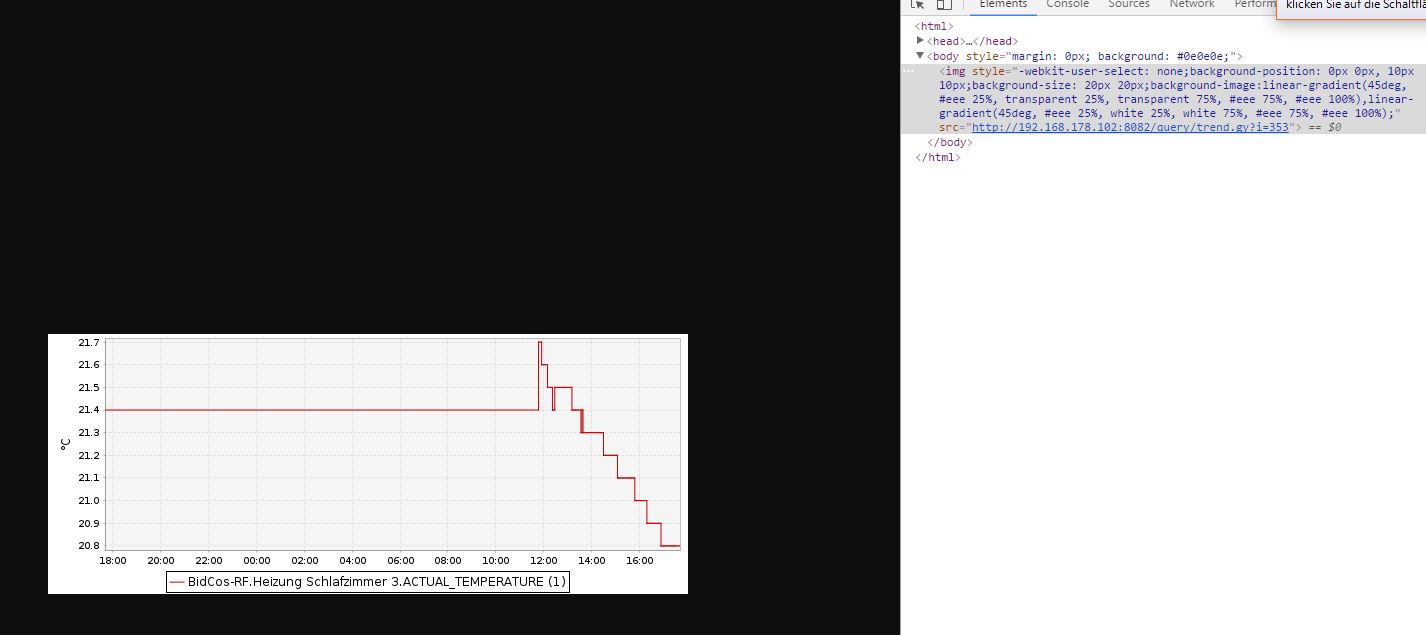Click the German notification tooltip popup
This screenshot has width=1426, height=635.
1350,6
